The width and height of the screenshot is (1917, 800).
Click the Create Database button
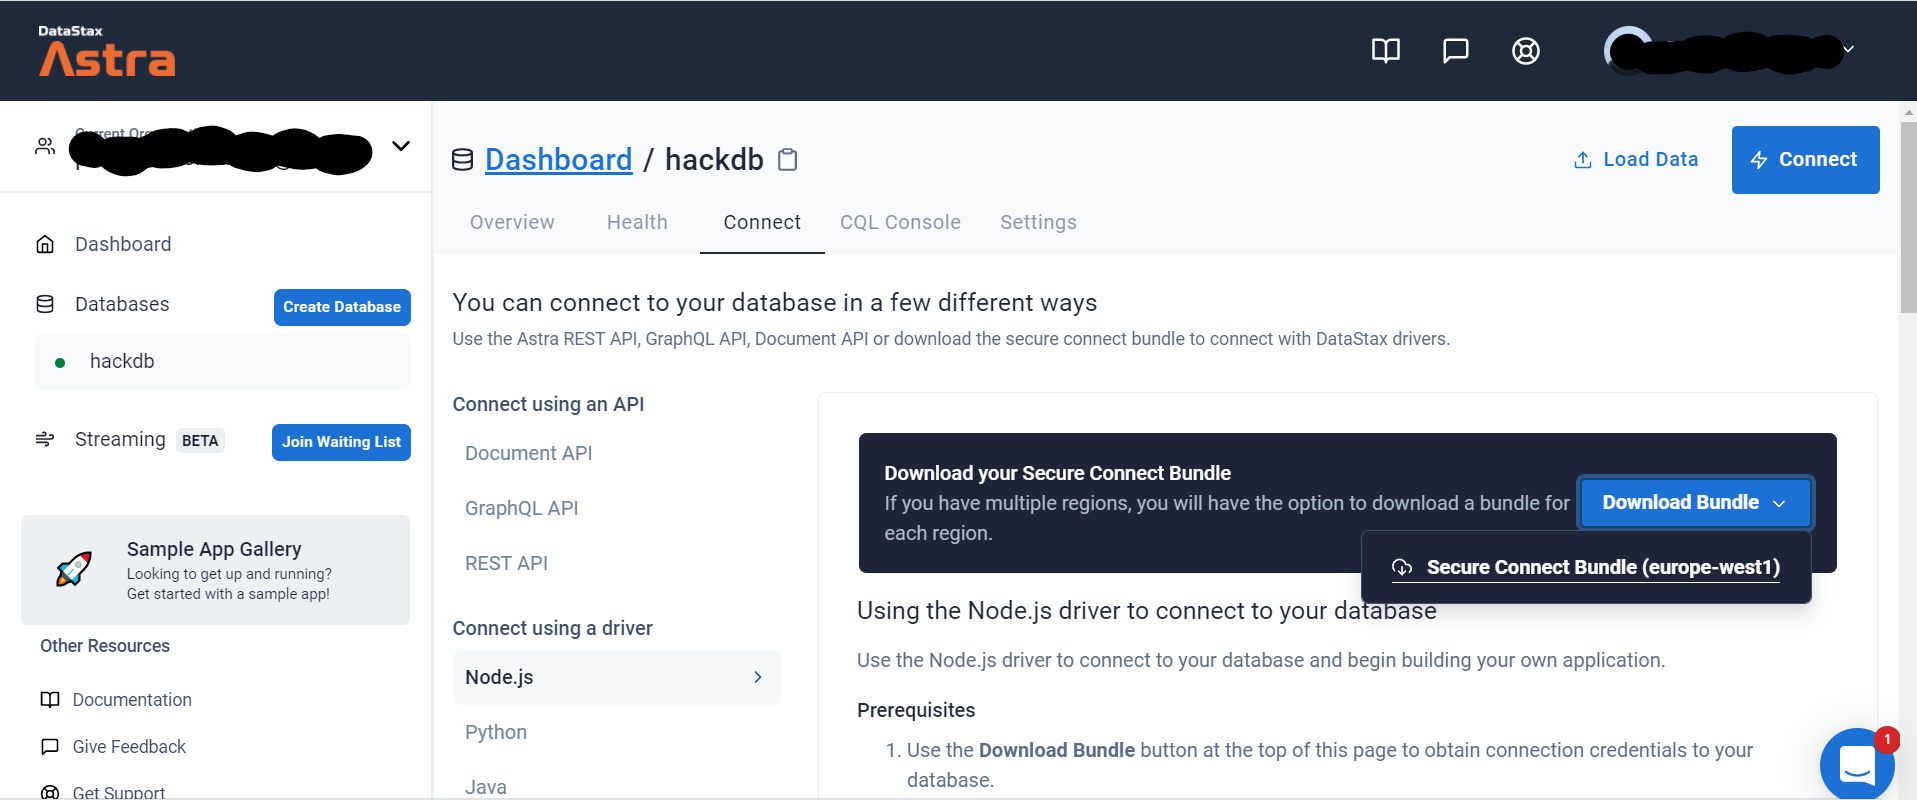[342, 307]
